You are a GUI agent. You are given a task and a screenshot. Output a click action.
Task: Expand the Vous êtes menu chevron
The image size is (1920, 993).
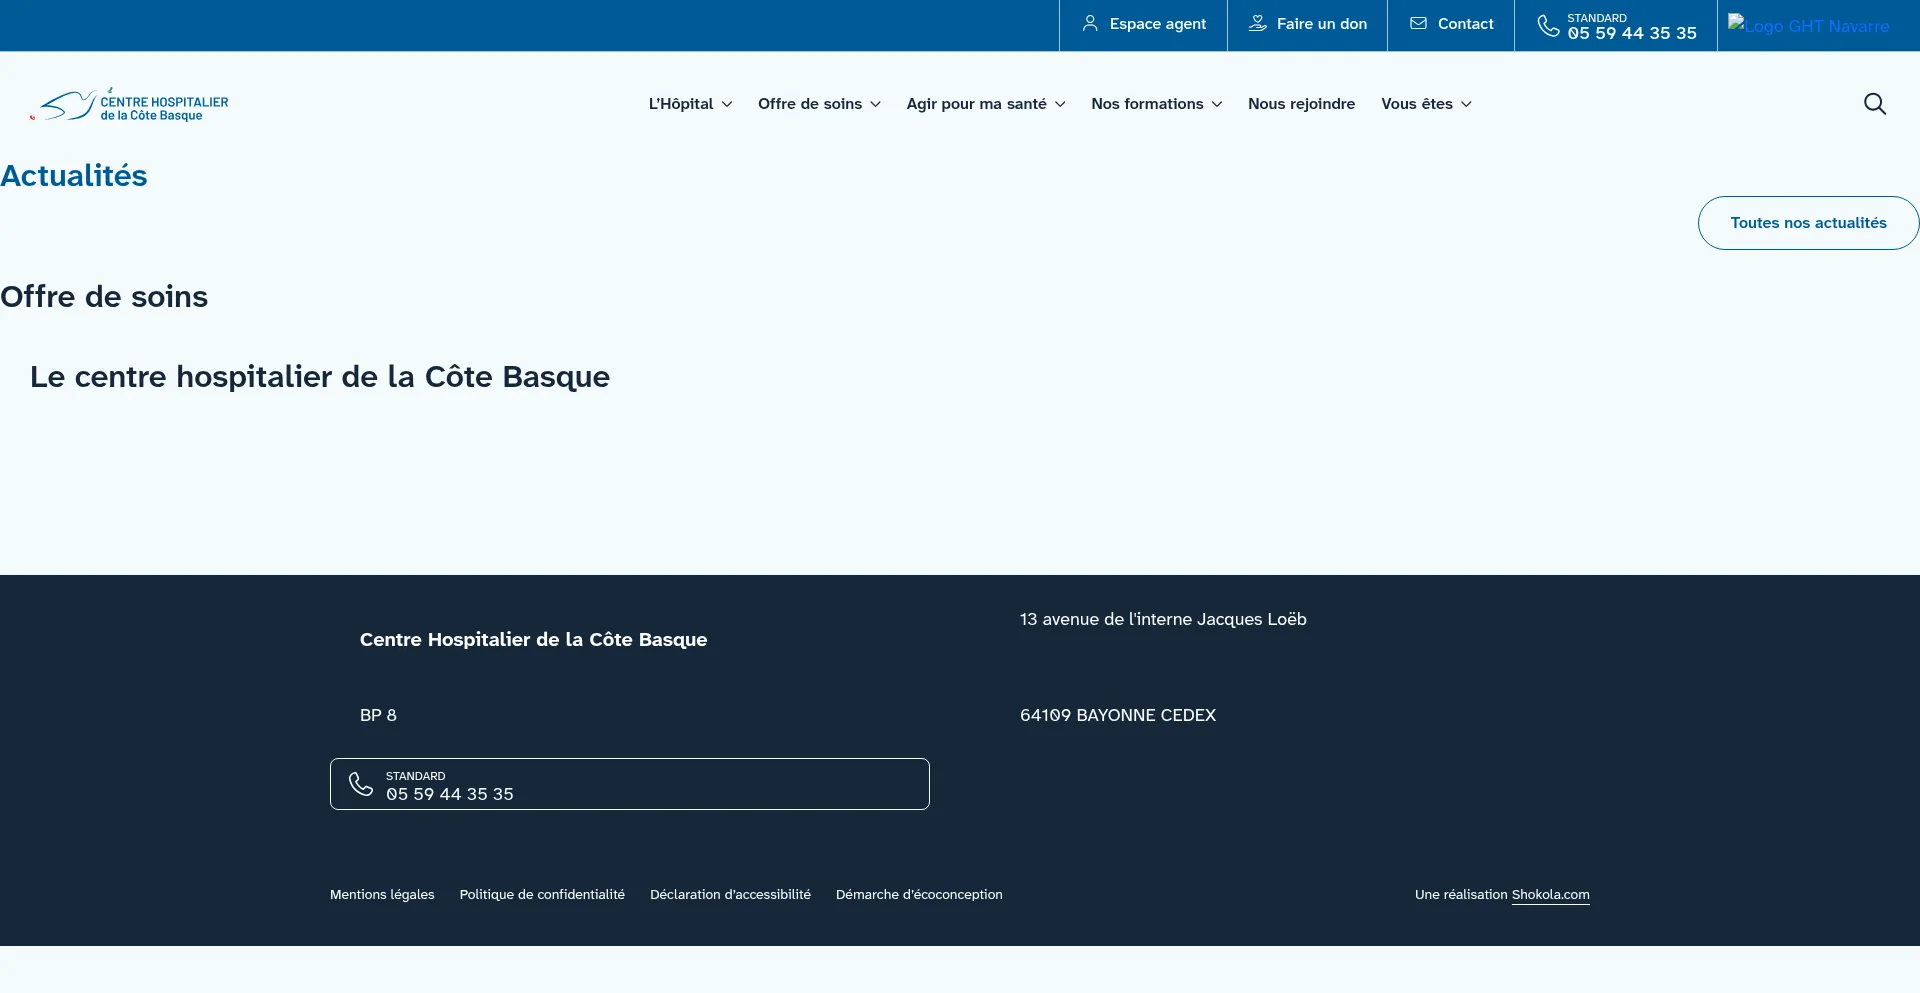pos(1466,104)
